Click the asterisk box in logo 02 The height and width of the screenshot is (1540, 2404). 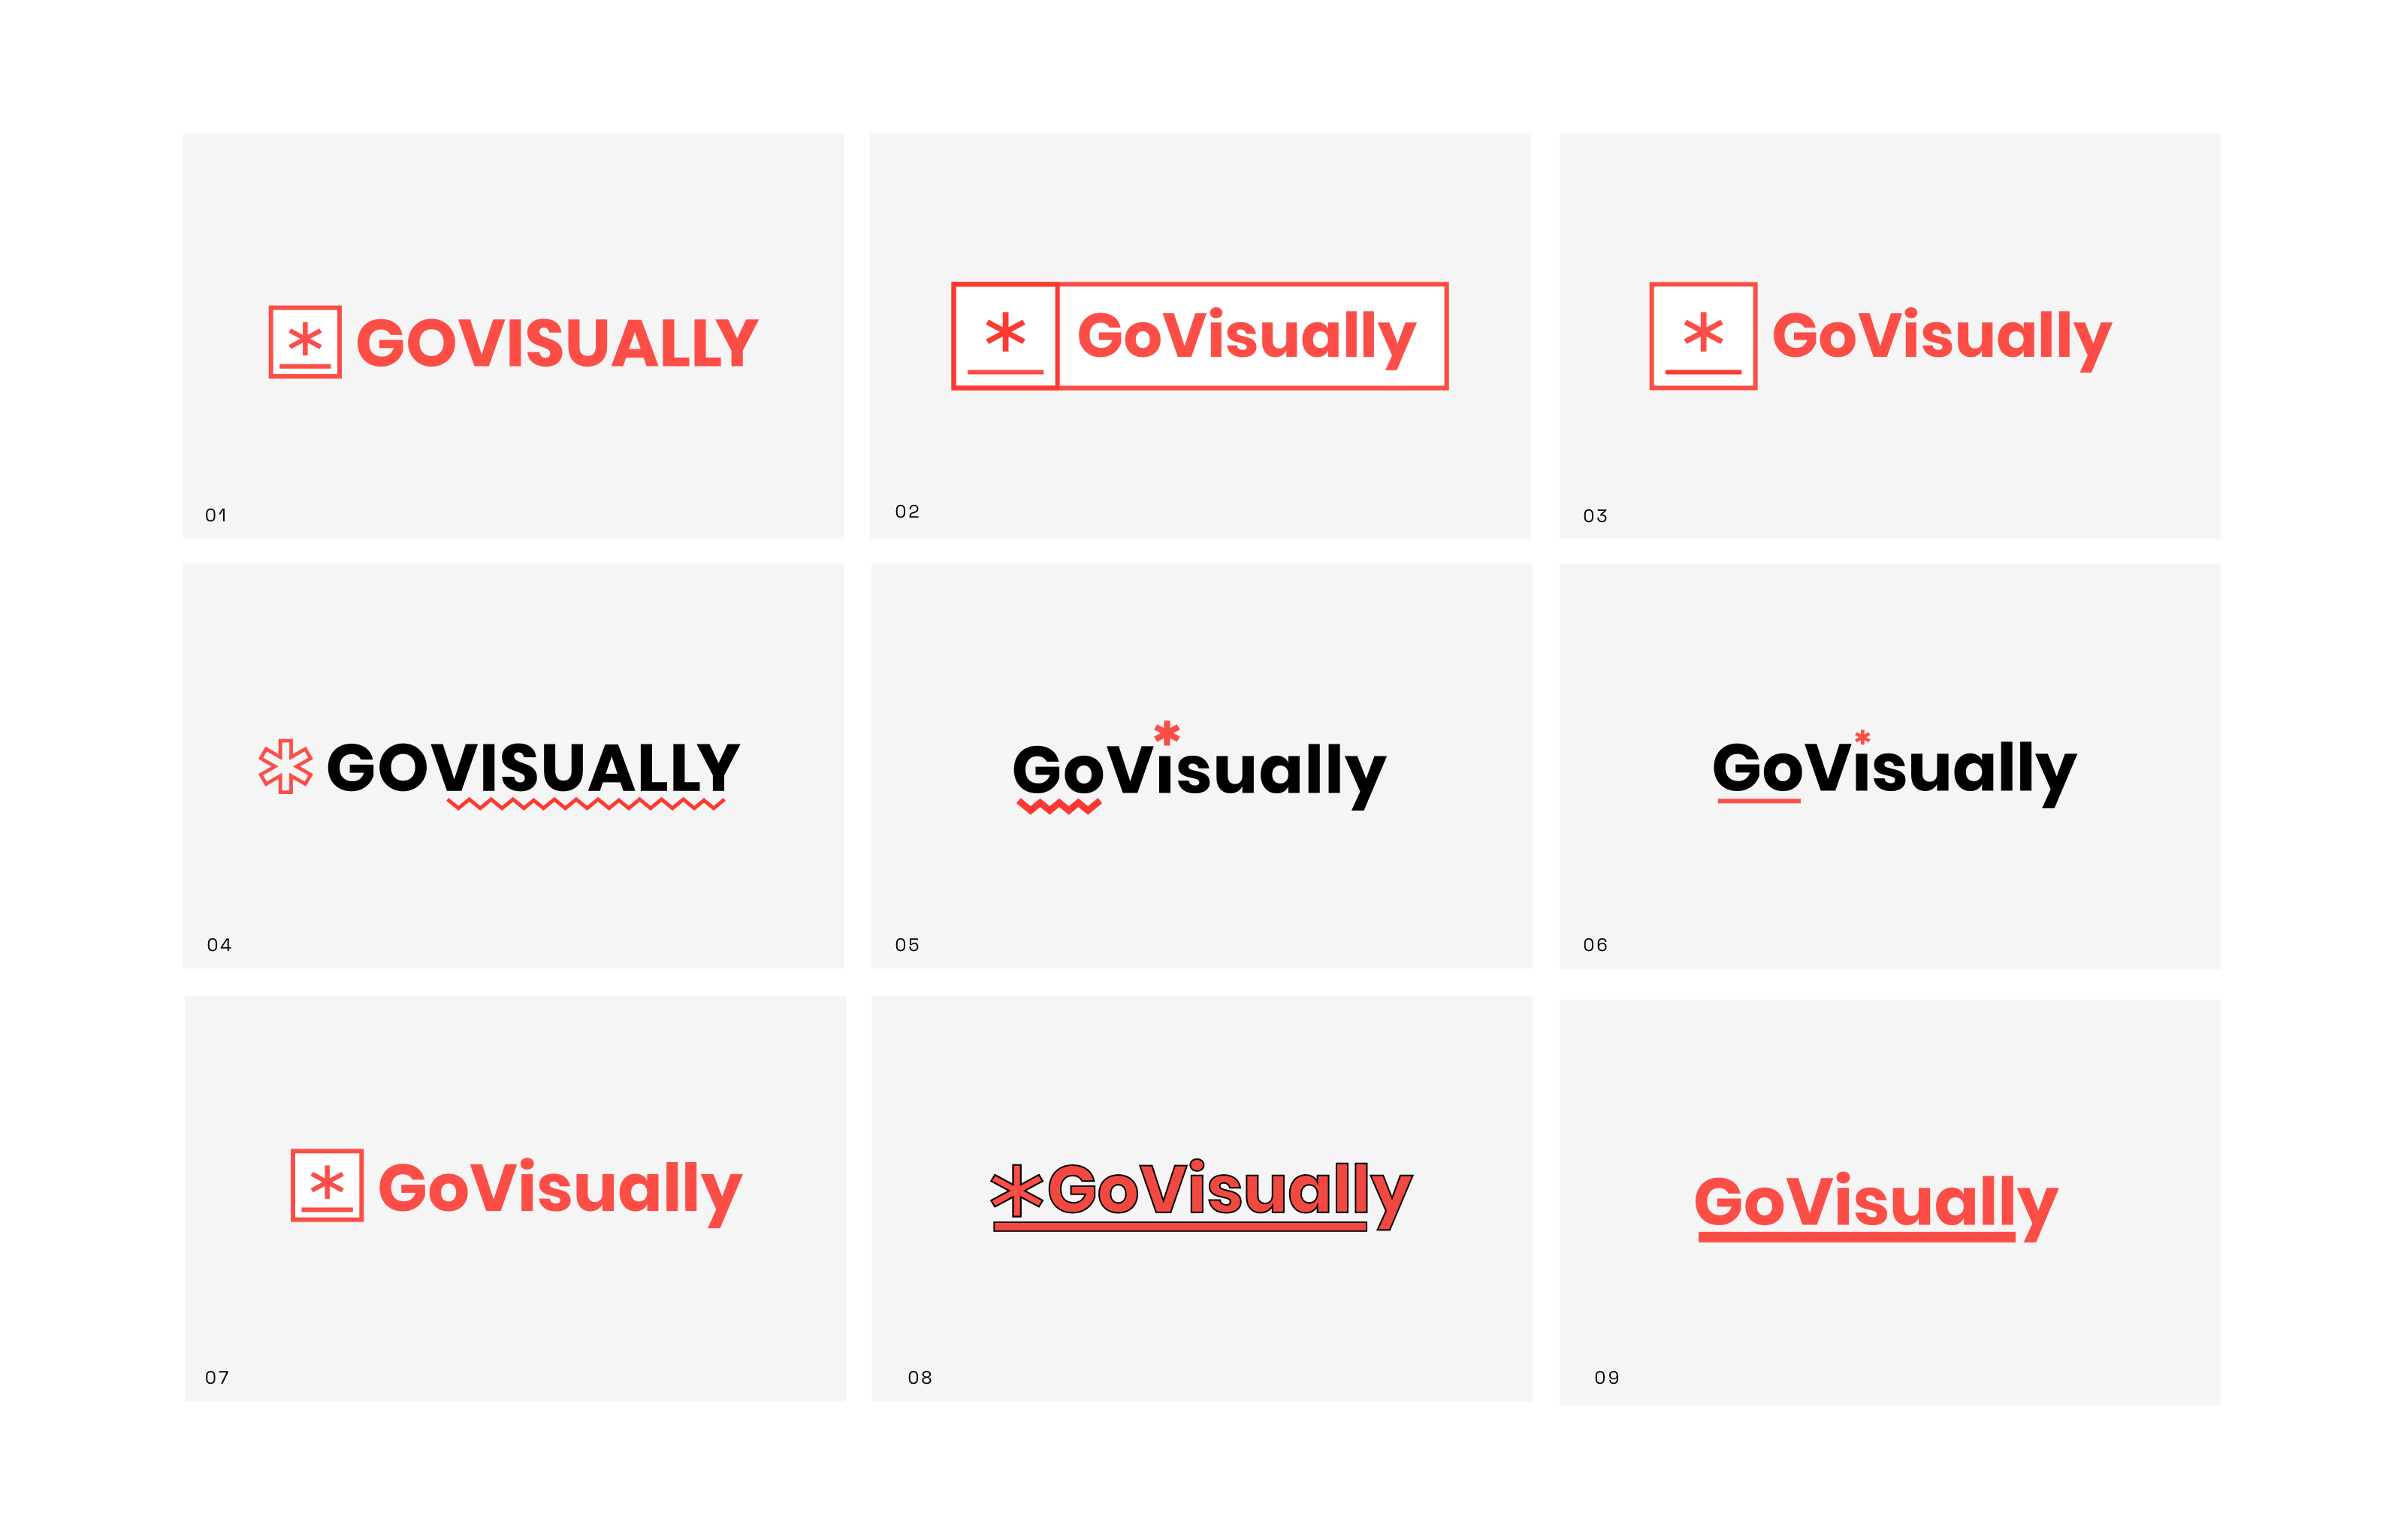click(x=1004, y=336)
